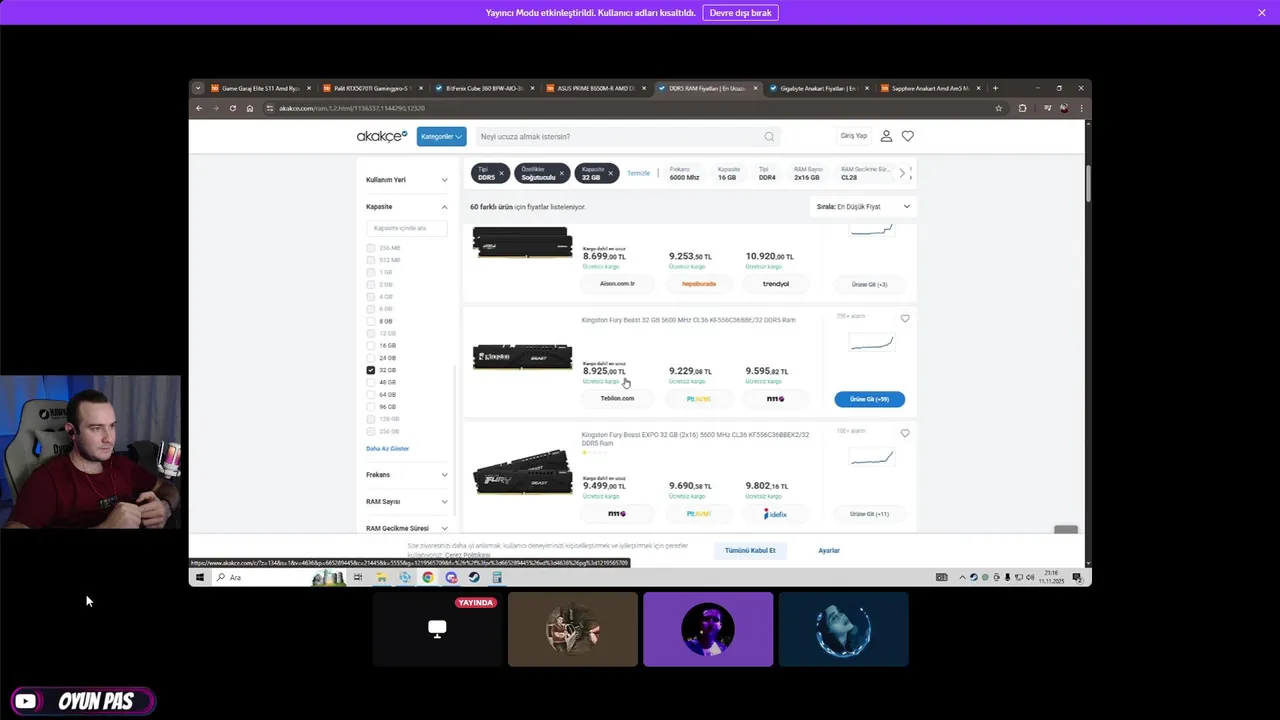Open the Windows Start menu
1280x720 pixels.
(x=199, y=577)
